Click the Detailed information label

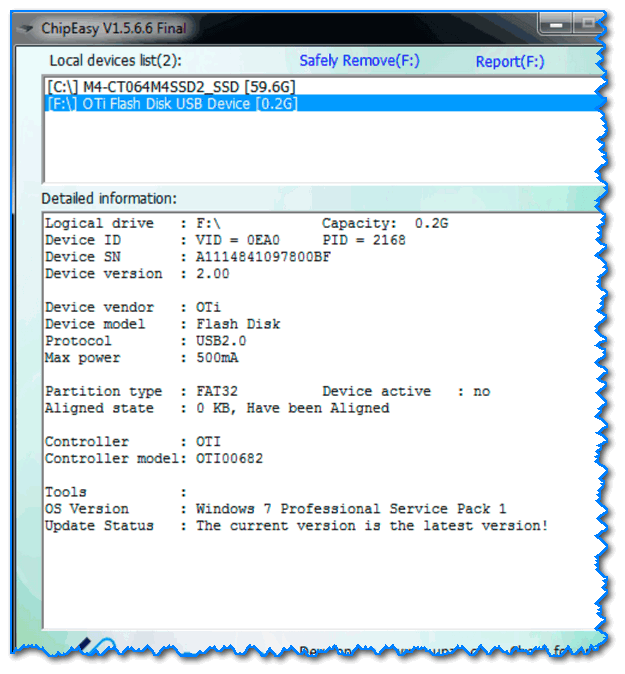(x=109, y=199)
